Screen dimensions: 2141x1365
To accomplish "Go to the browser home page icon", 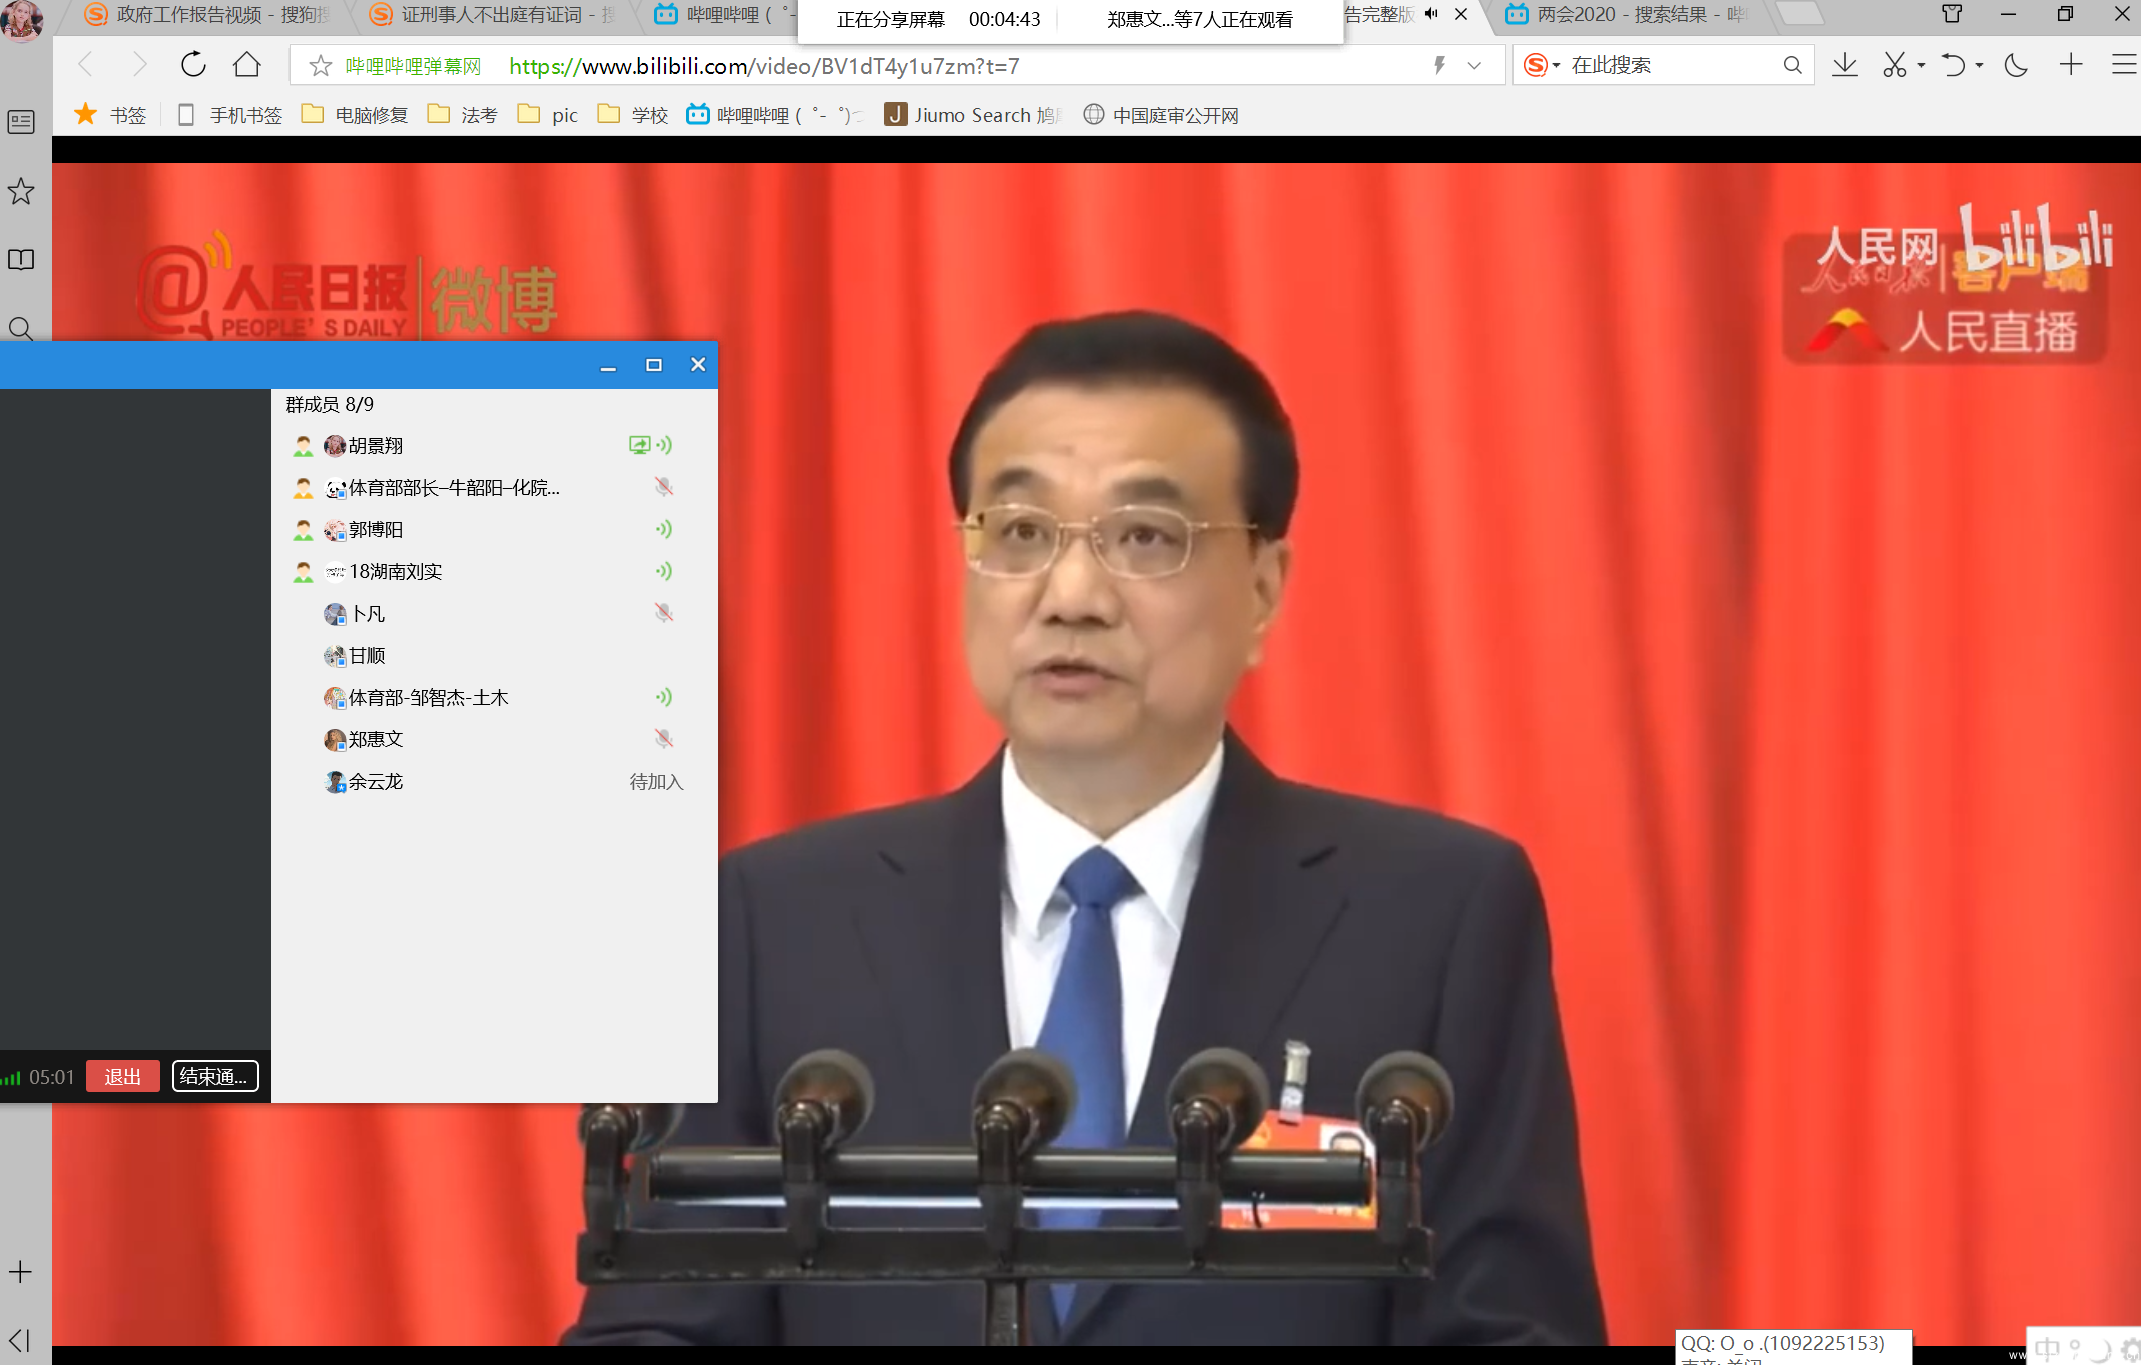I will (246, 65).
